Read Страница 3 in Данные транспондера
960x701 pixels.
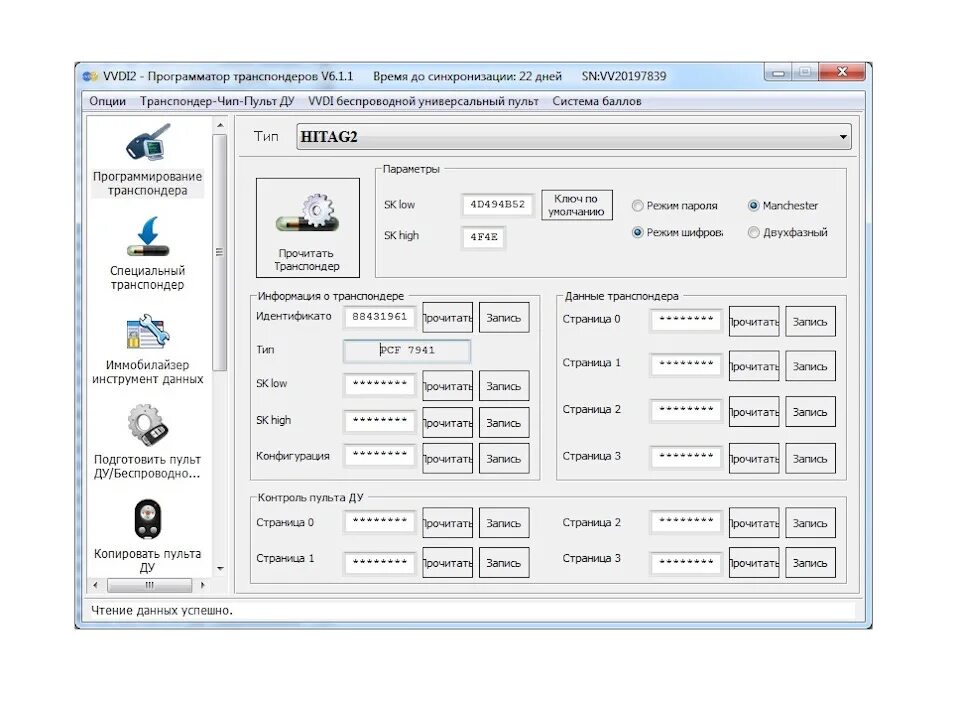point(754,459)
